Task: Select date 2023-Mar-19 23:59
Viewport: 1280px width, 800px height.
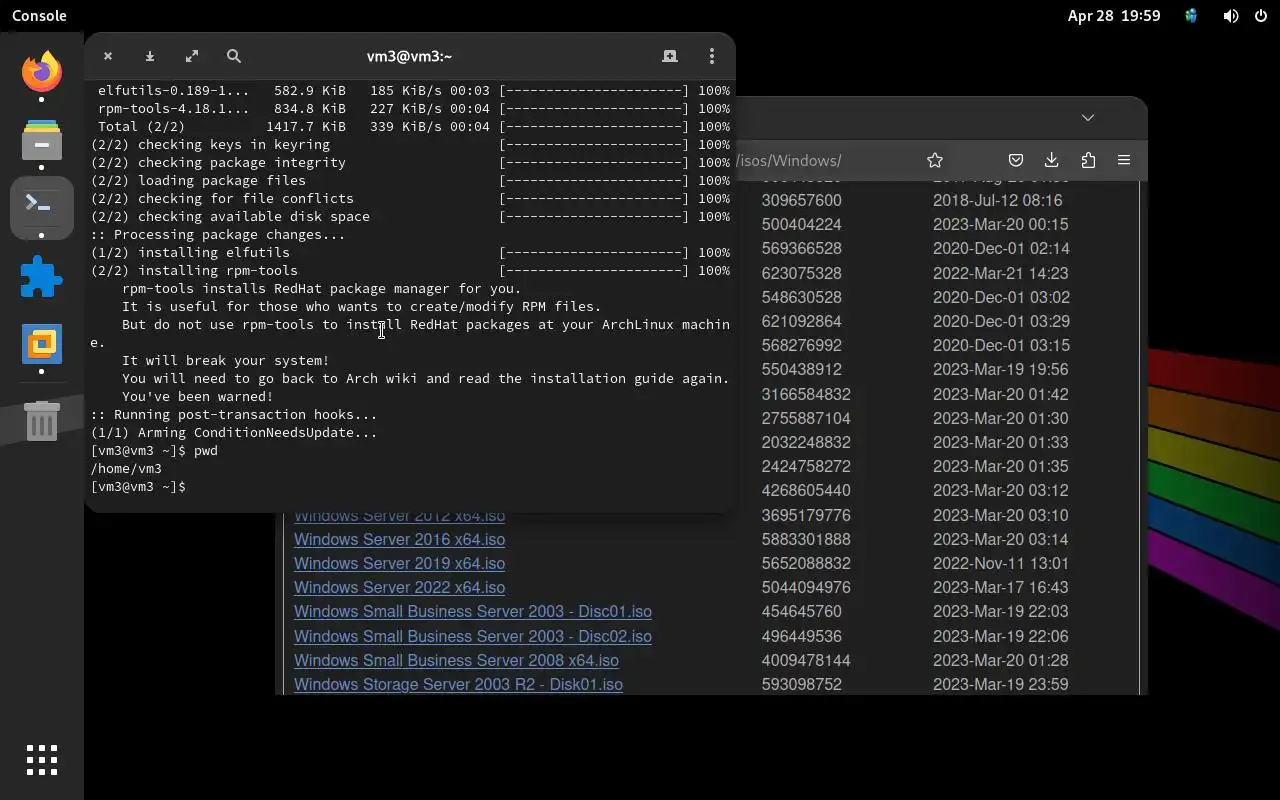Action: click(x=1000, y=684)
